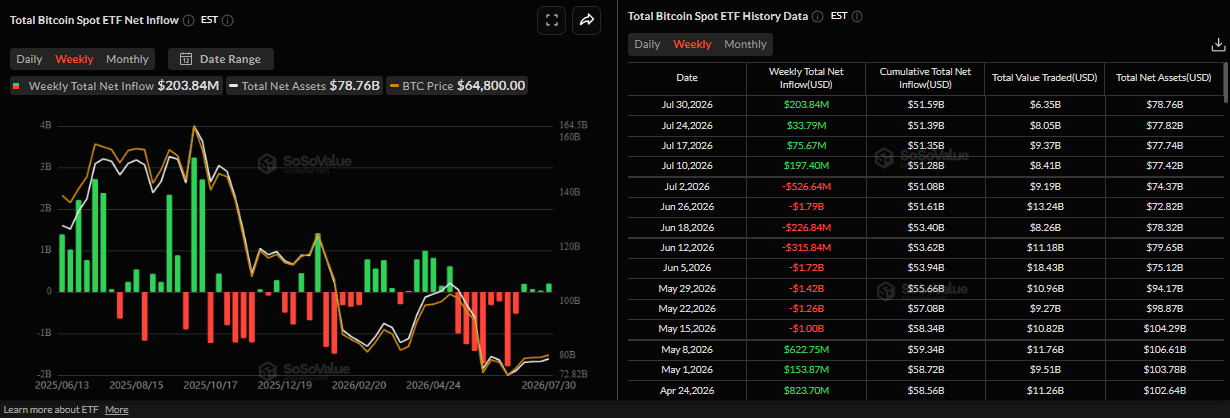Click the 2025/10/17 chart axis label
Image resolution: width=1230 pixels, height=418 pixels.
coord(209,384)
